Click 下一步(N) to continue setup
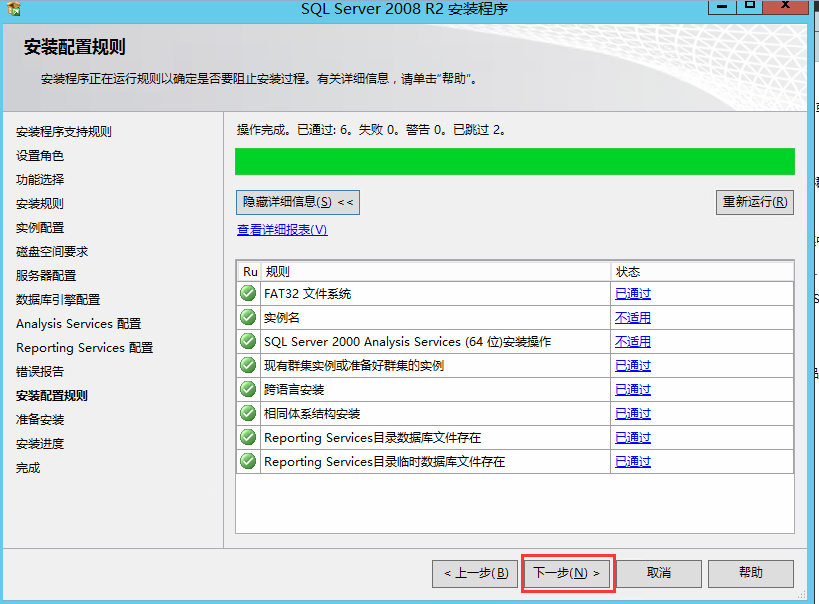This screenshot has height=604, width=819. (568, 573)
